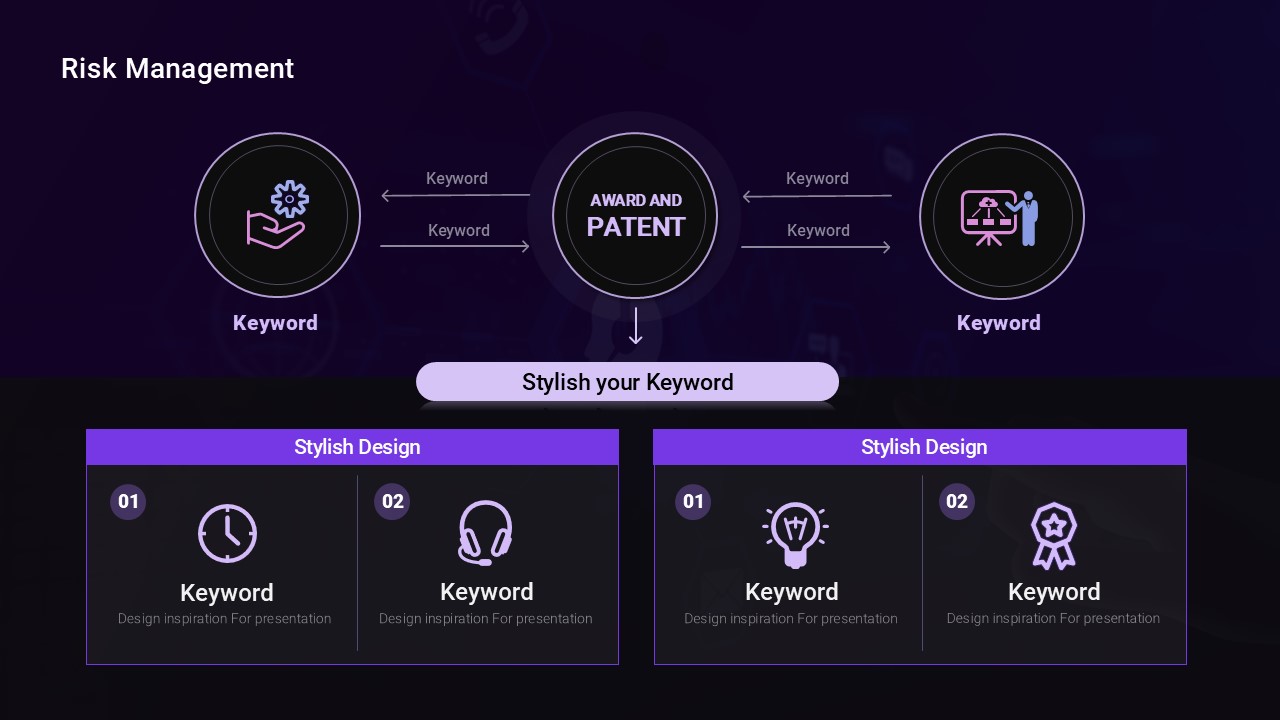Screen dimensions: 1280x720
Task: Click the downward arrow below Patent circle
Action: click(635, 327)
